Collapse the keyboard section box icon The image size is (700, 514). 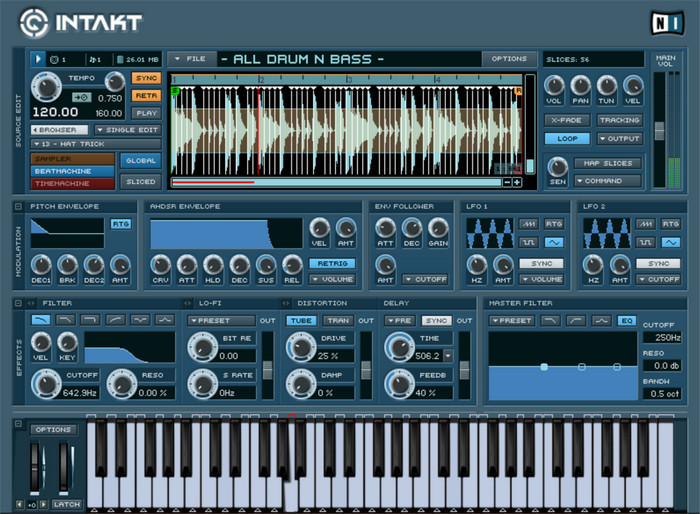tap(18, 423)
